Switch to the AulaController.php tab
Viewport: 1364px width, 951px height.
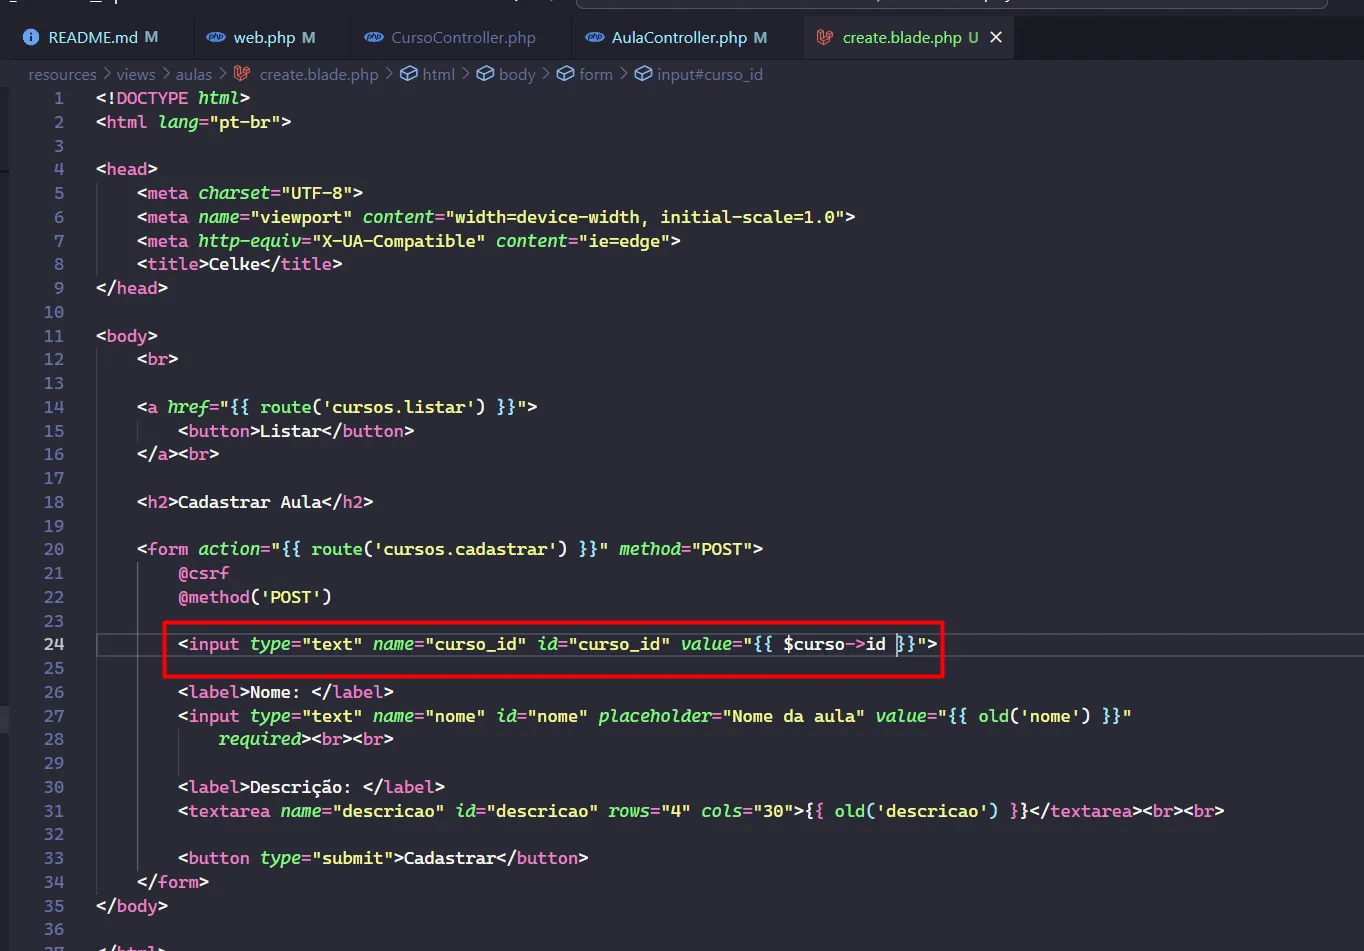click(679, 37)
